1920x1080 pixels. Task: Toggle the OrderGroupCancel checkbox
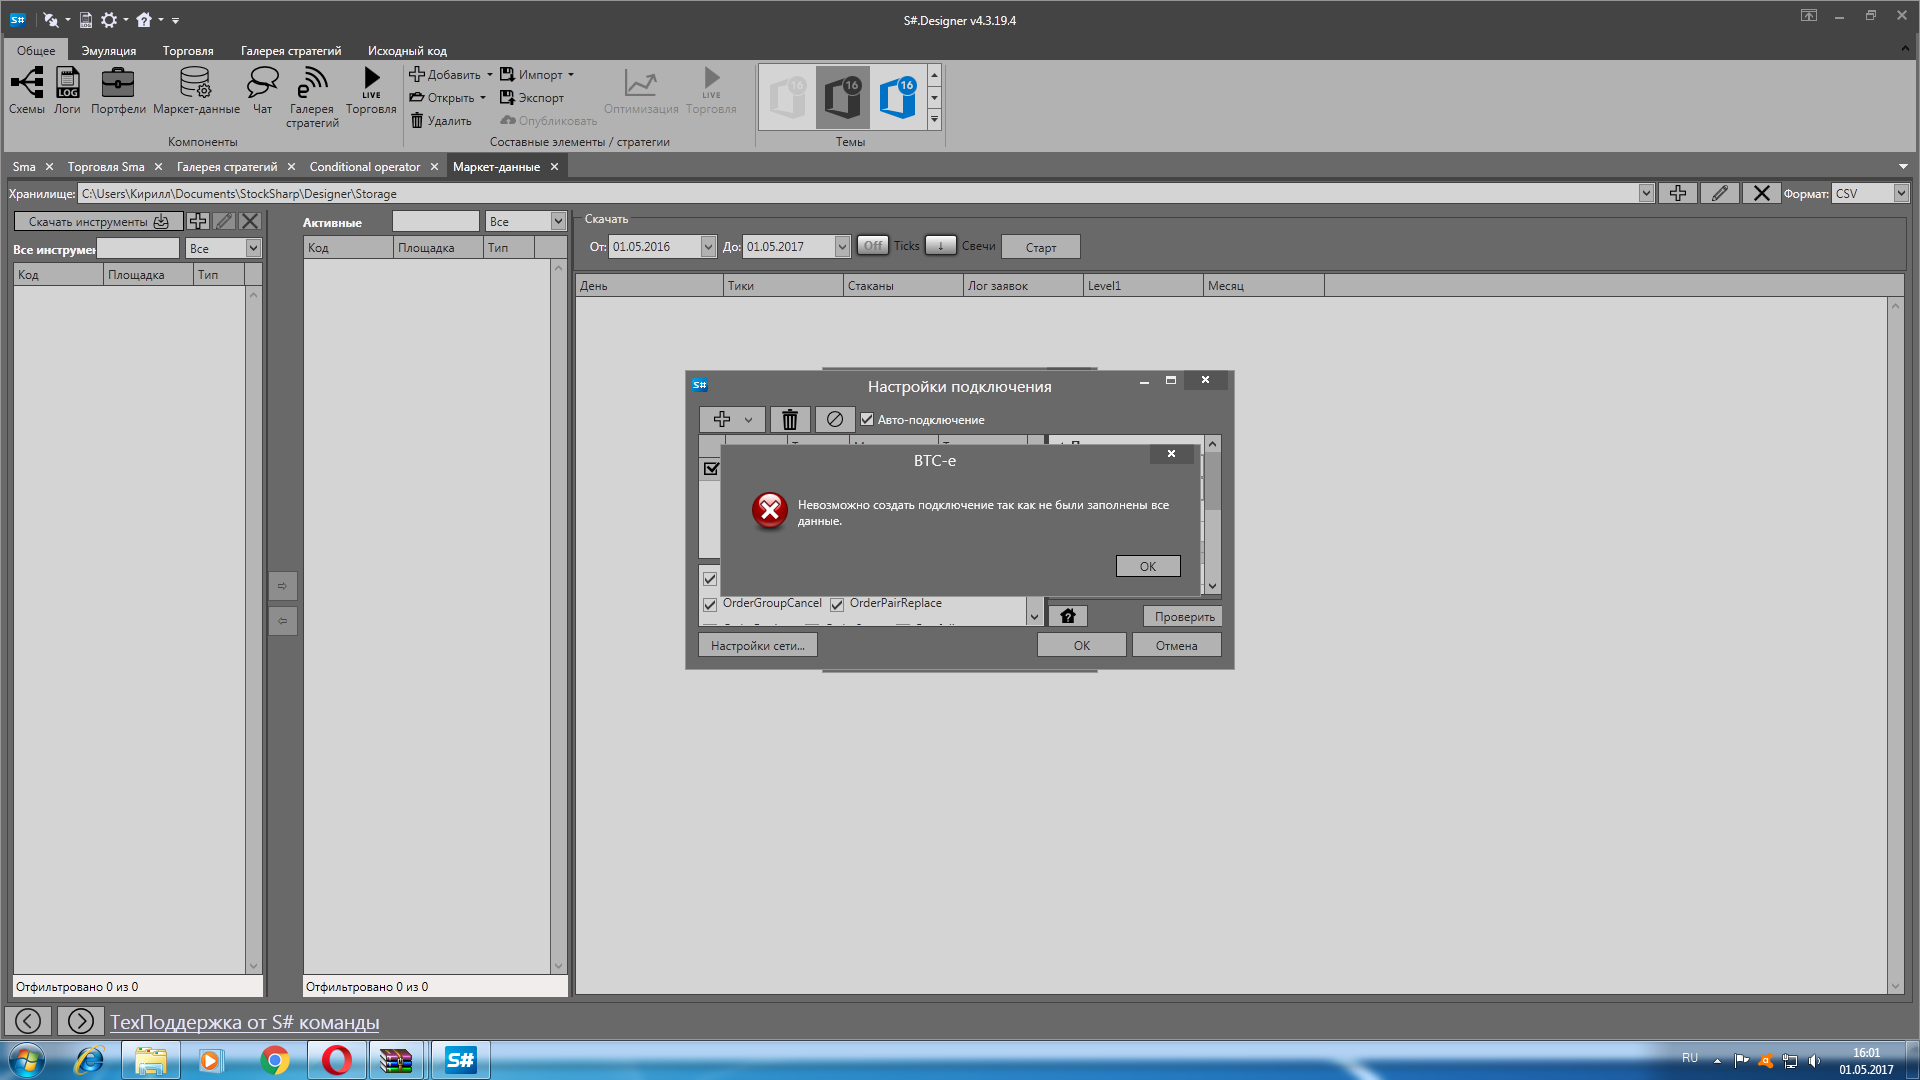coord(710,605)
